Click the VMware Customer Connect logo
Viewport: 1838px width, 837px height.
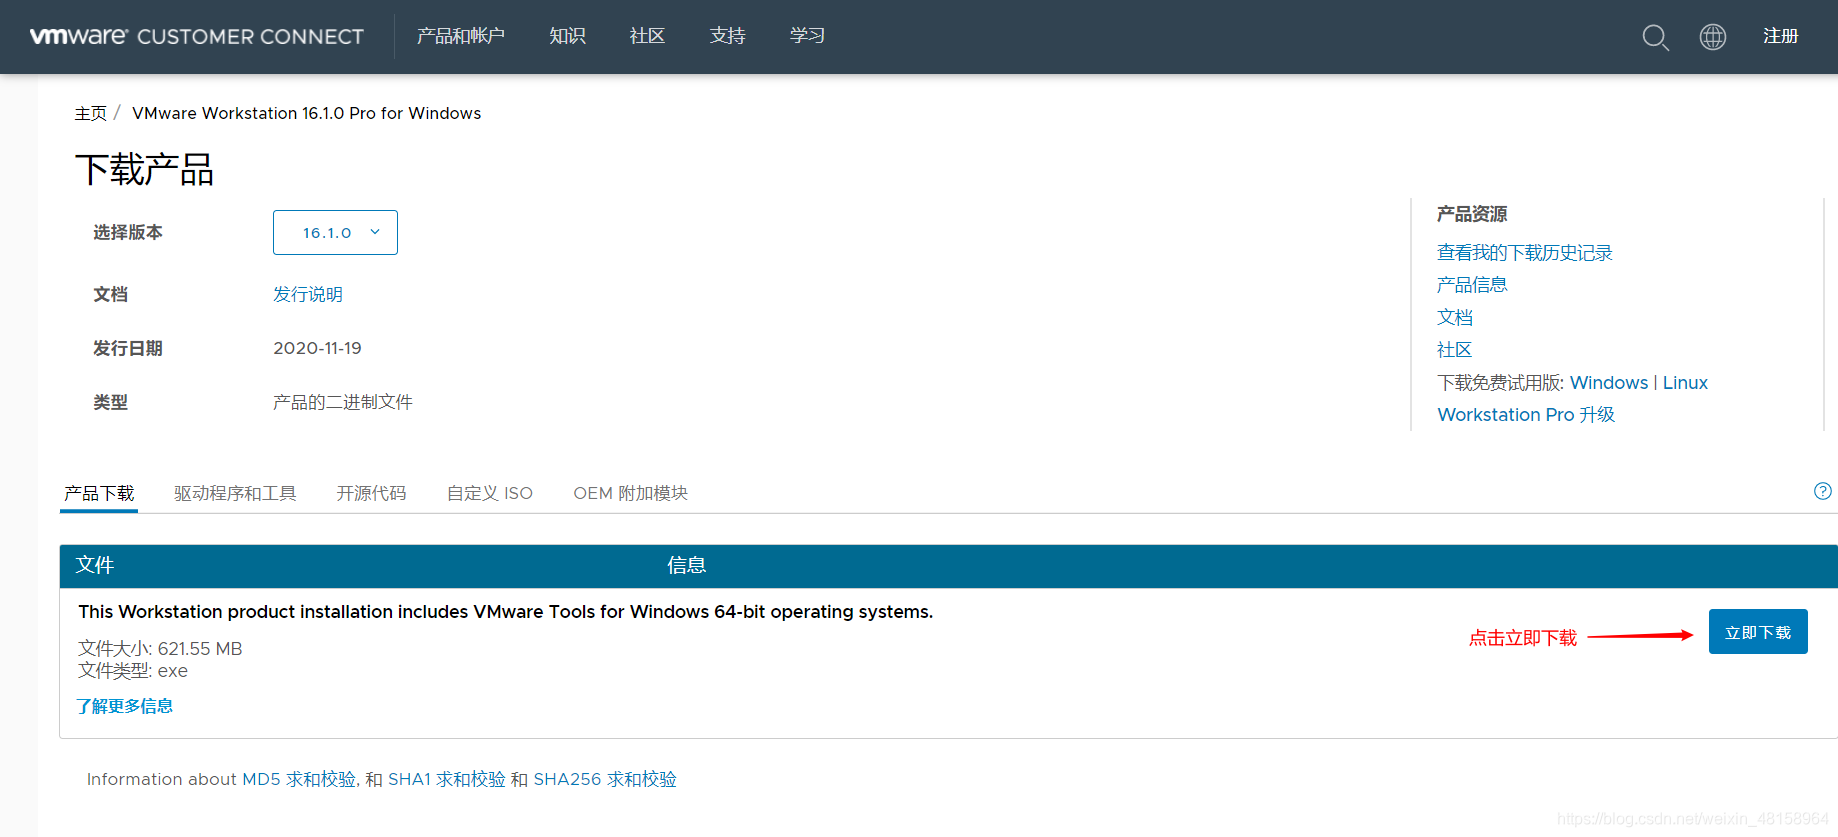(197, 36)
